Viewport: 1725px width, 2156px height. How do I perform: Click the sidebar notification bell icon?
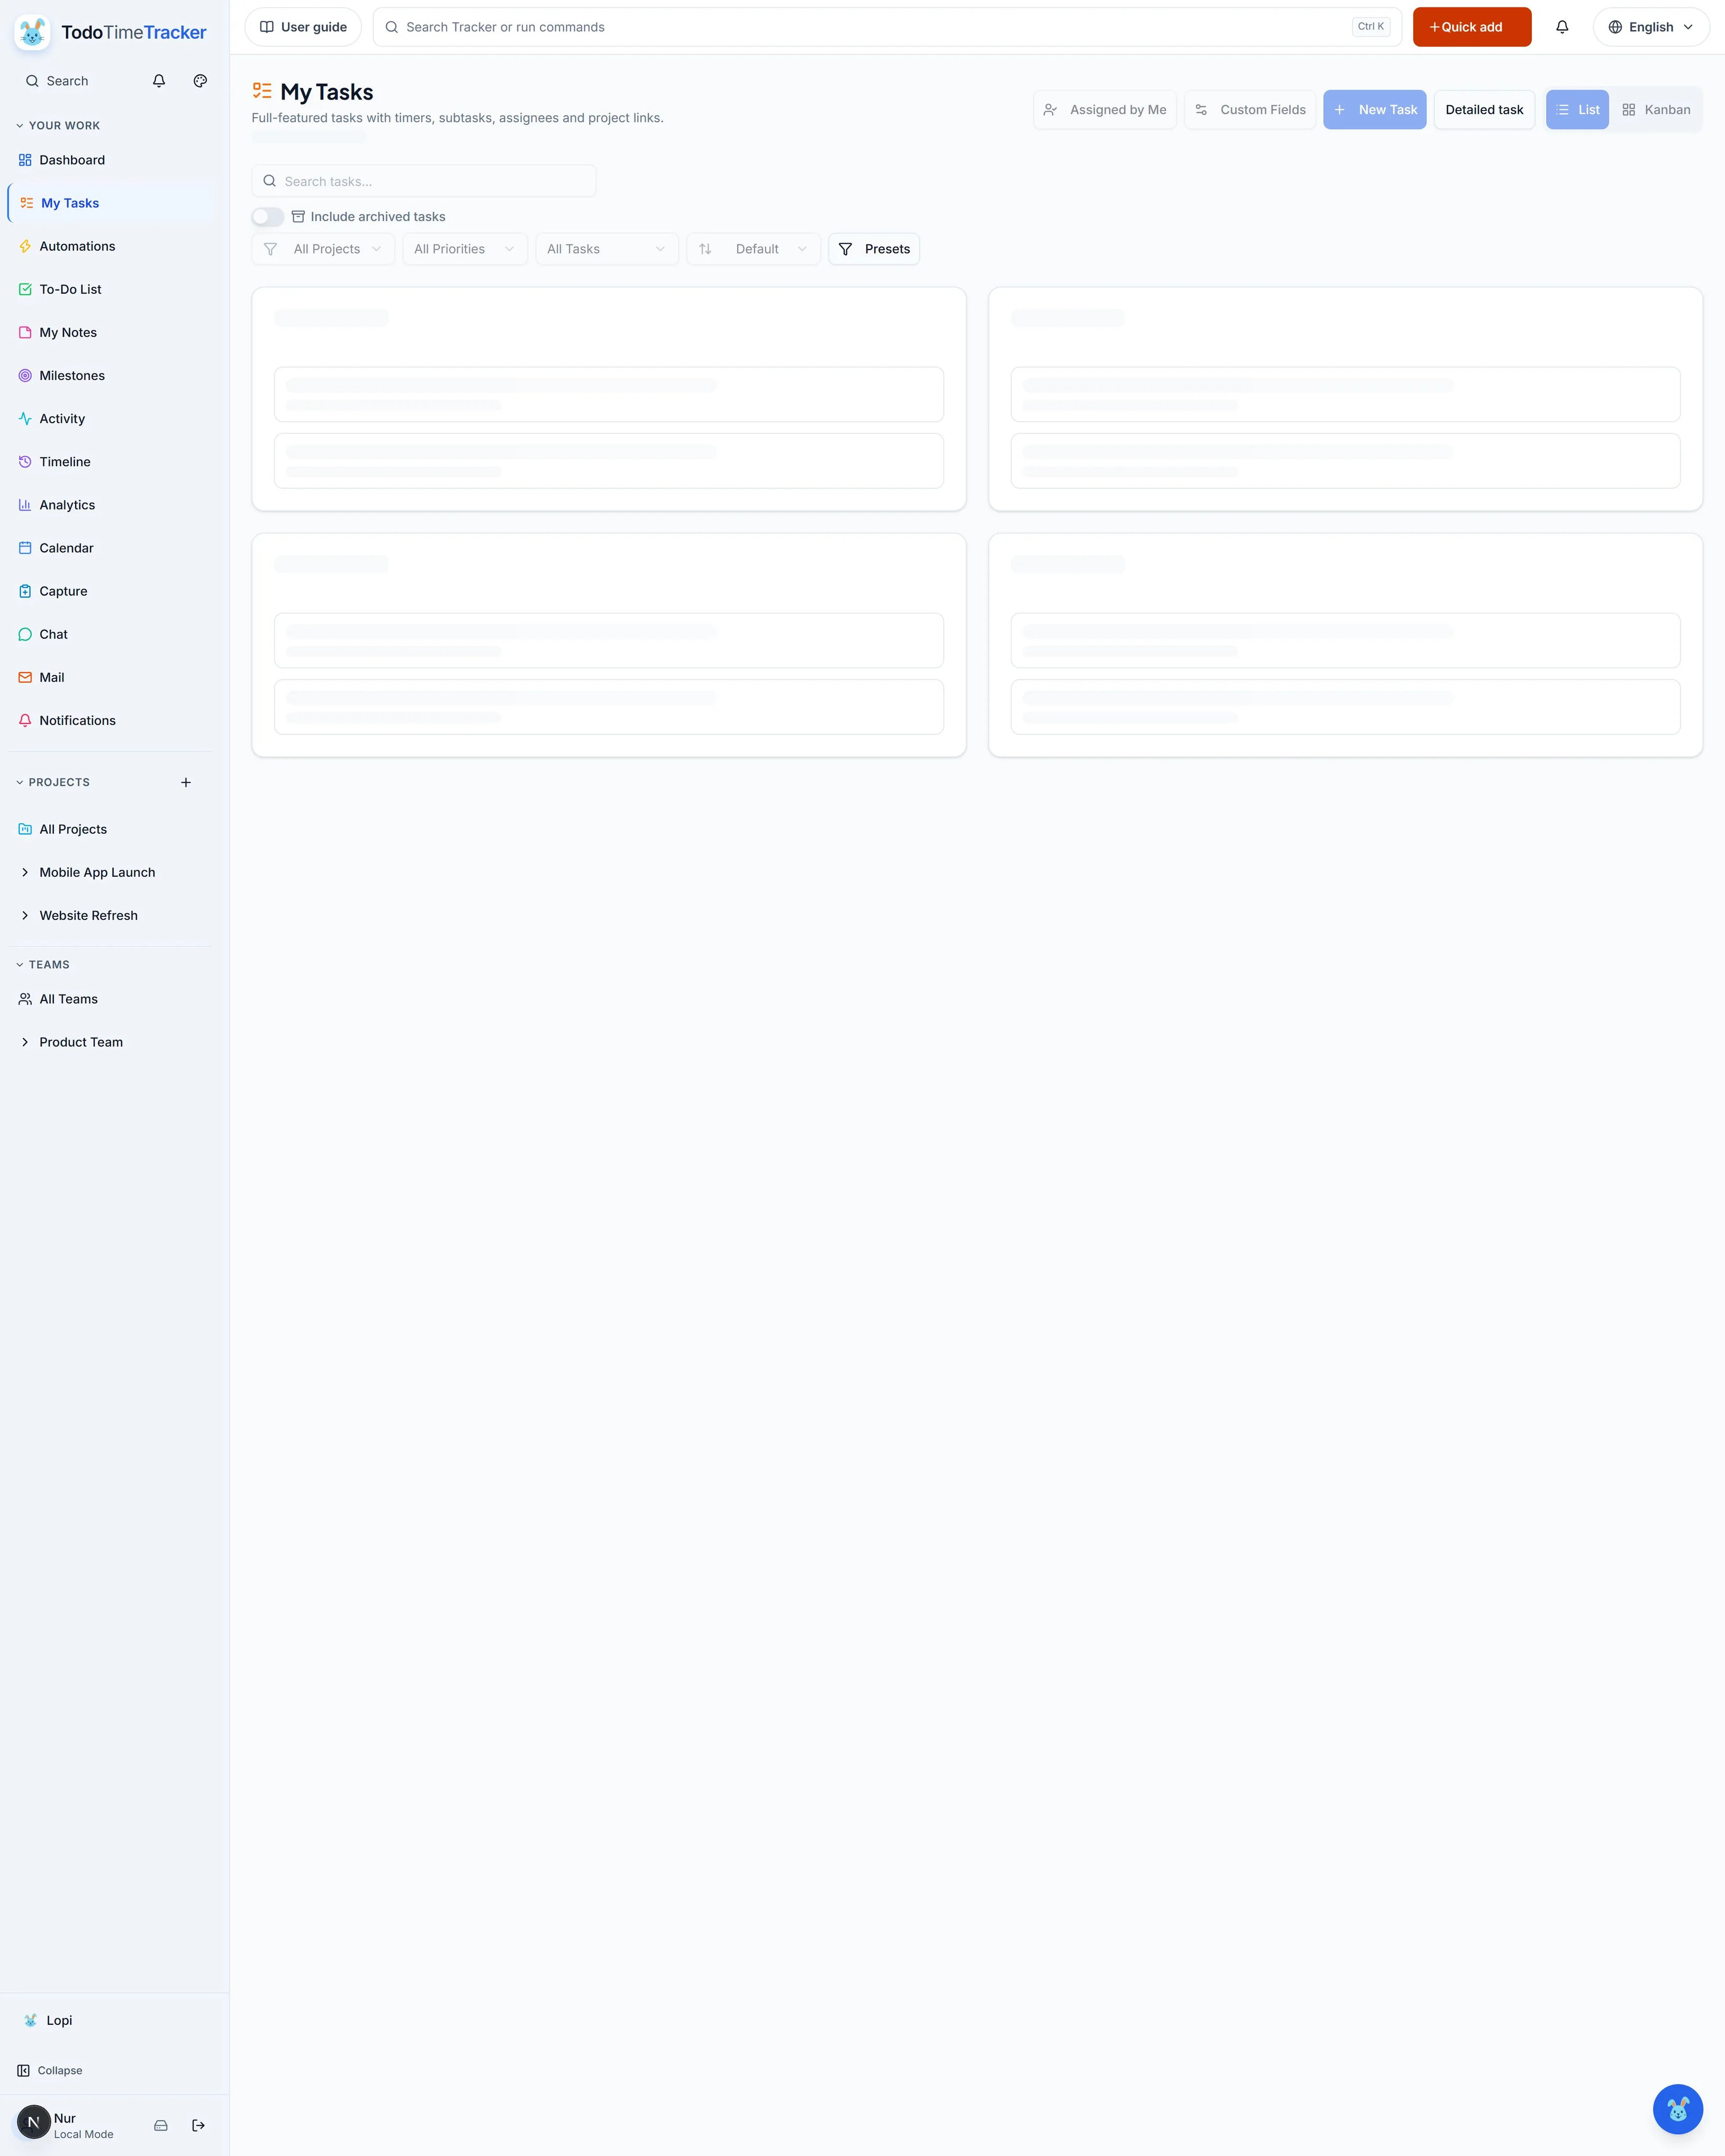(x=159, y=81)
